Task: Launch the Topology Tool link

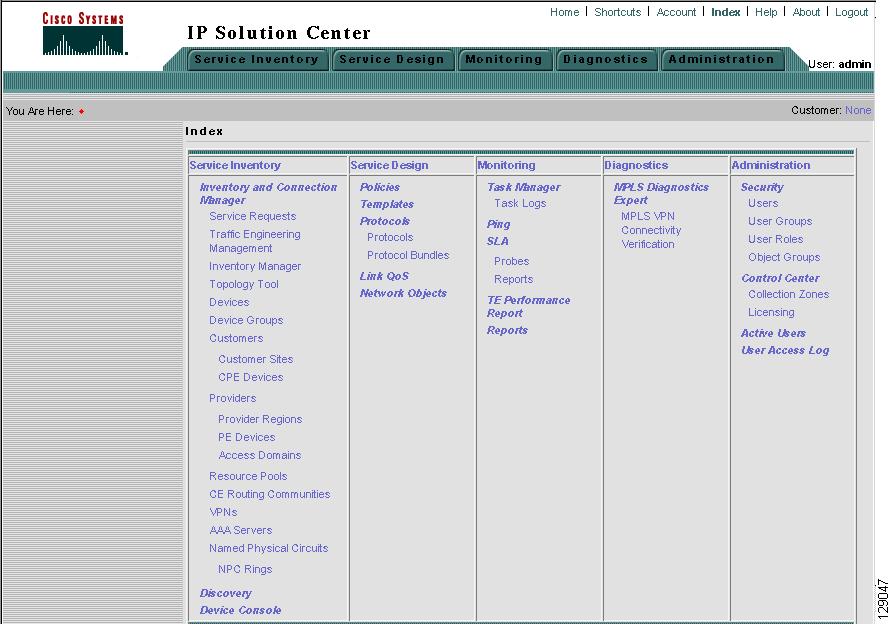Action: coord(243,284)
